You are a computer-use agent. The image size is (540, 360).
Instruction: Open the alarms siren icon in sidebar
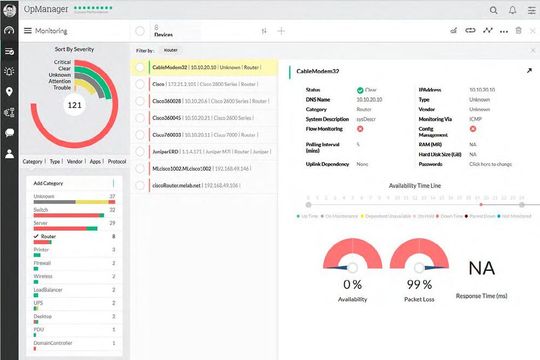point(9,71)
